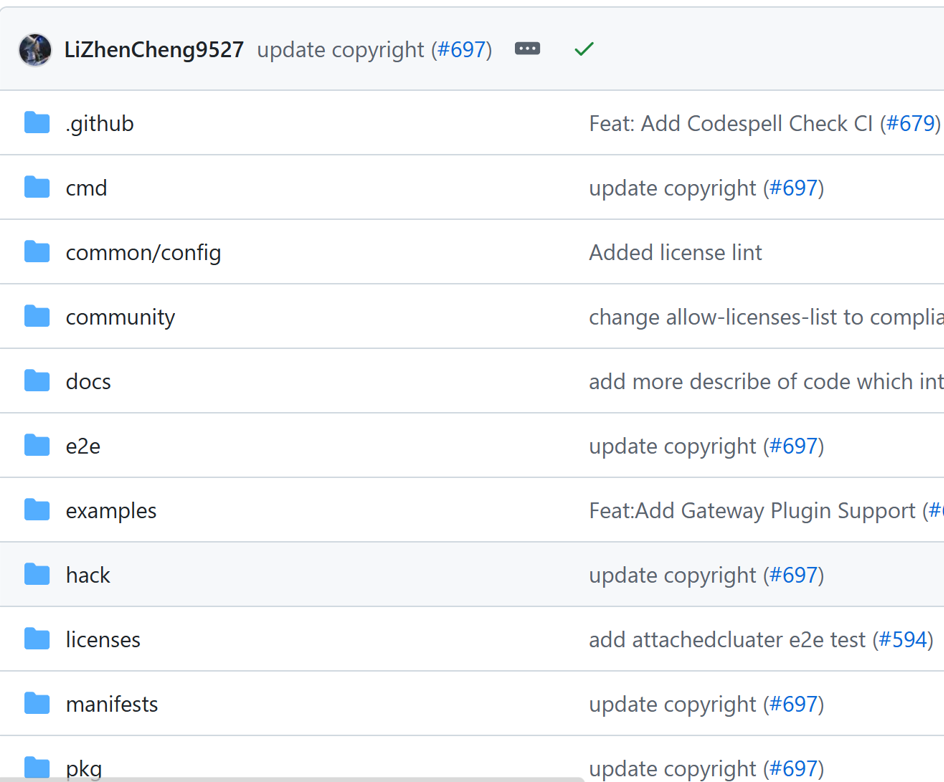Open the docs directory

pos(88,382)
